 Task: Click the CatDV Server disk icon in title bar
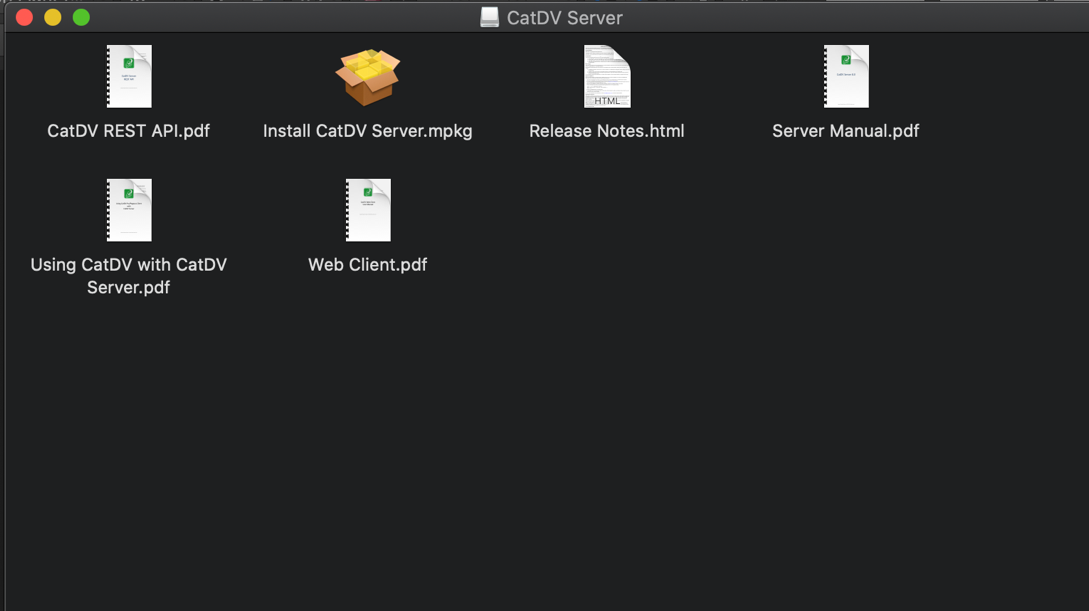(x=490, y=17)
